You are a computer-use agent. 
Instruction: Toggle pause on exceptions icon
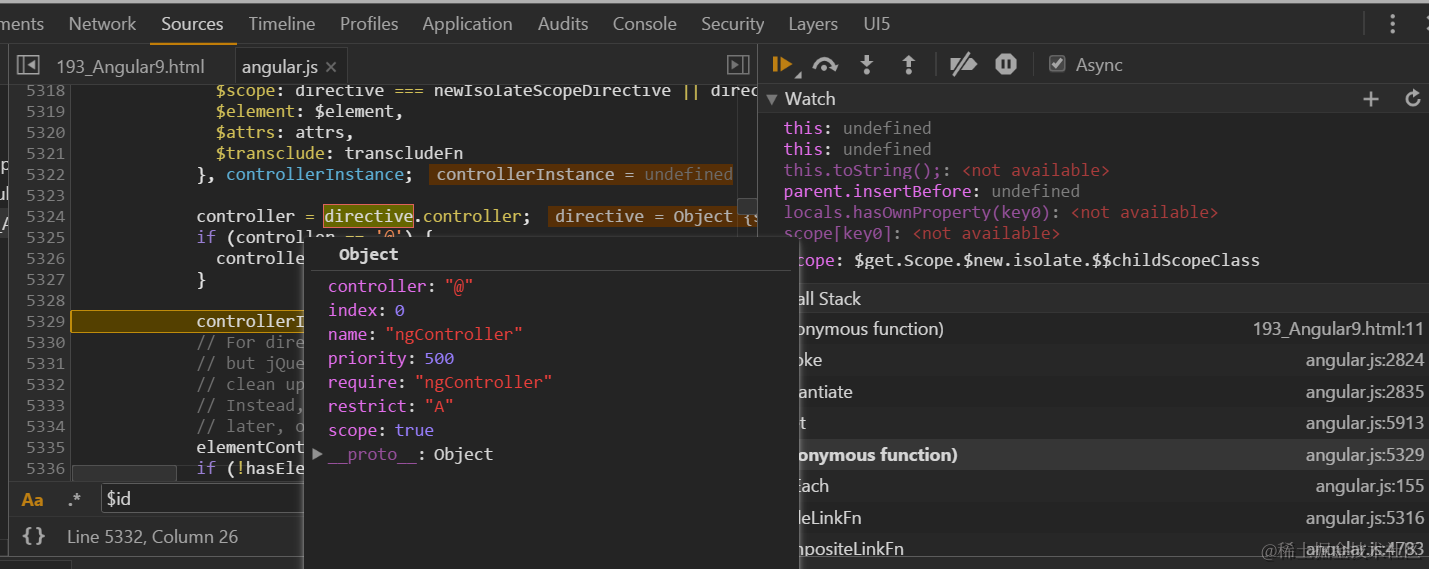(x=1006, y=64)
